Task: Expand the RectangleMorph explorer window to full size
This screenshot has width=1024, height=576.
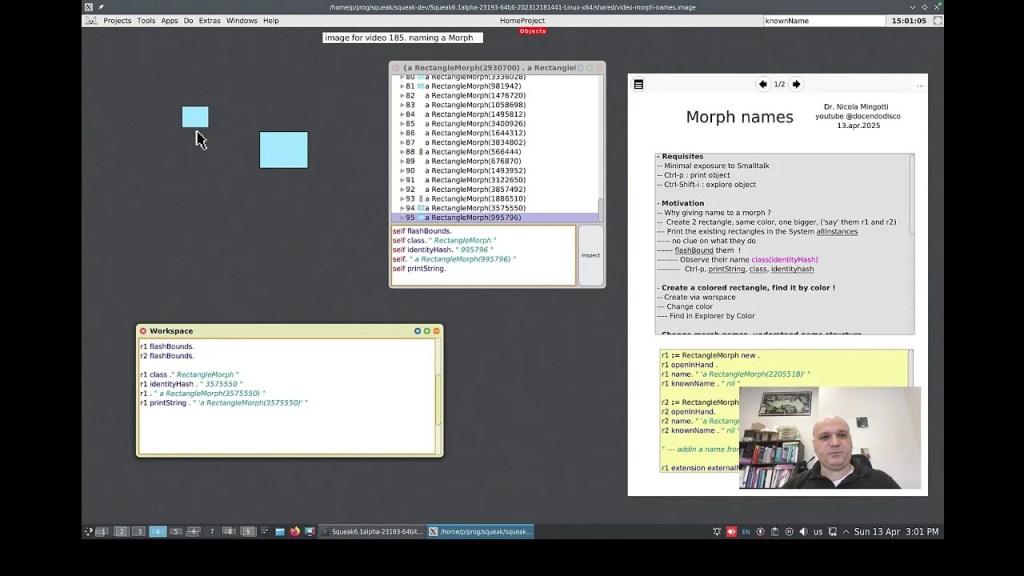Action: point(589,67)
